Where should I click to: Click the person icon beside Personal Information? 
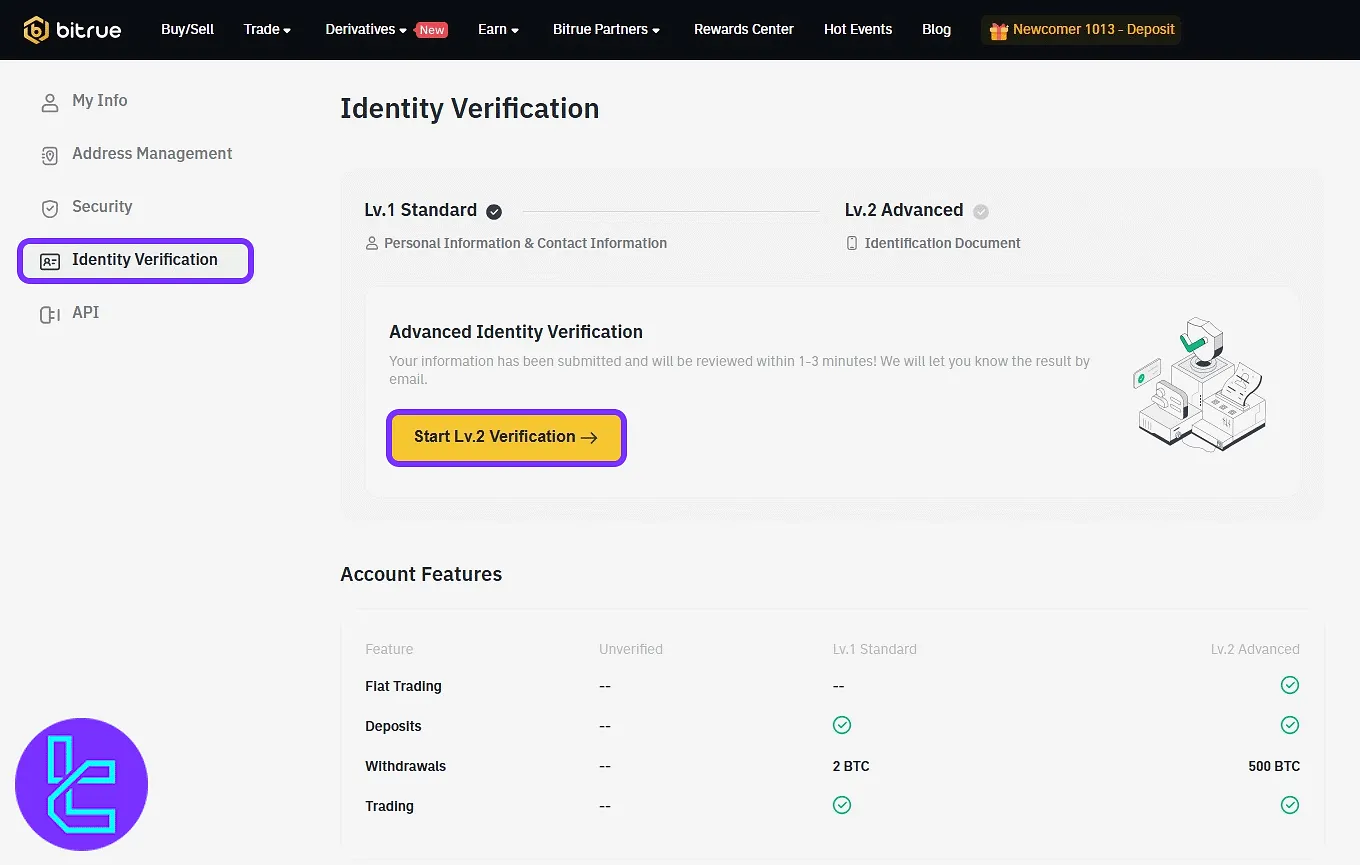(372, 243)
